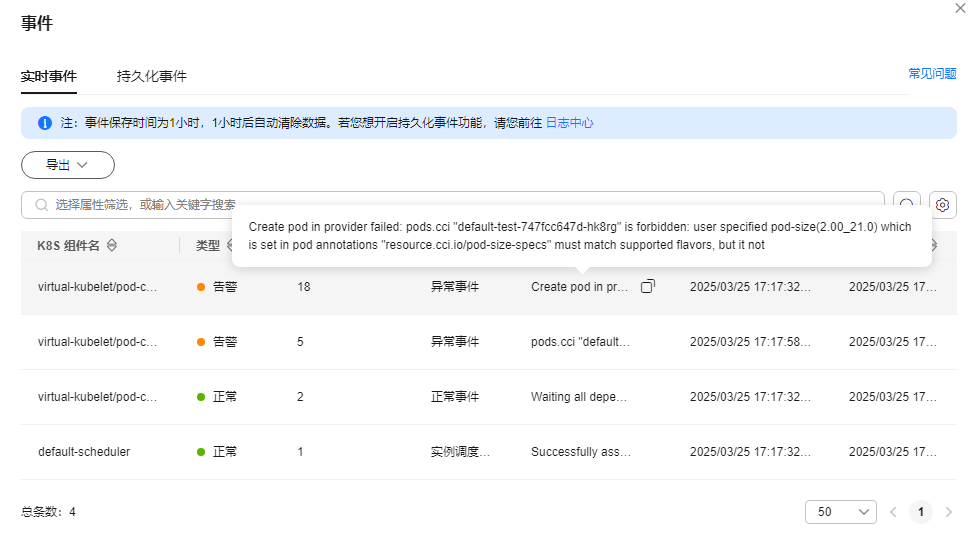Select page 1 in pagination
Screen dimensions: 978x534
921,512
